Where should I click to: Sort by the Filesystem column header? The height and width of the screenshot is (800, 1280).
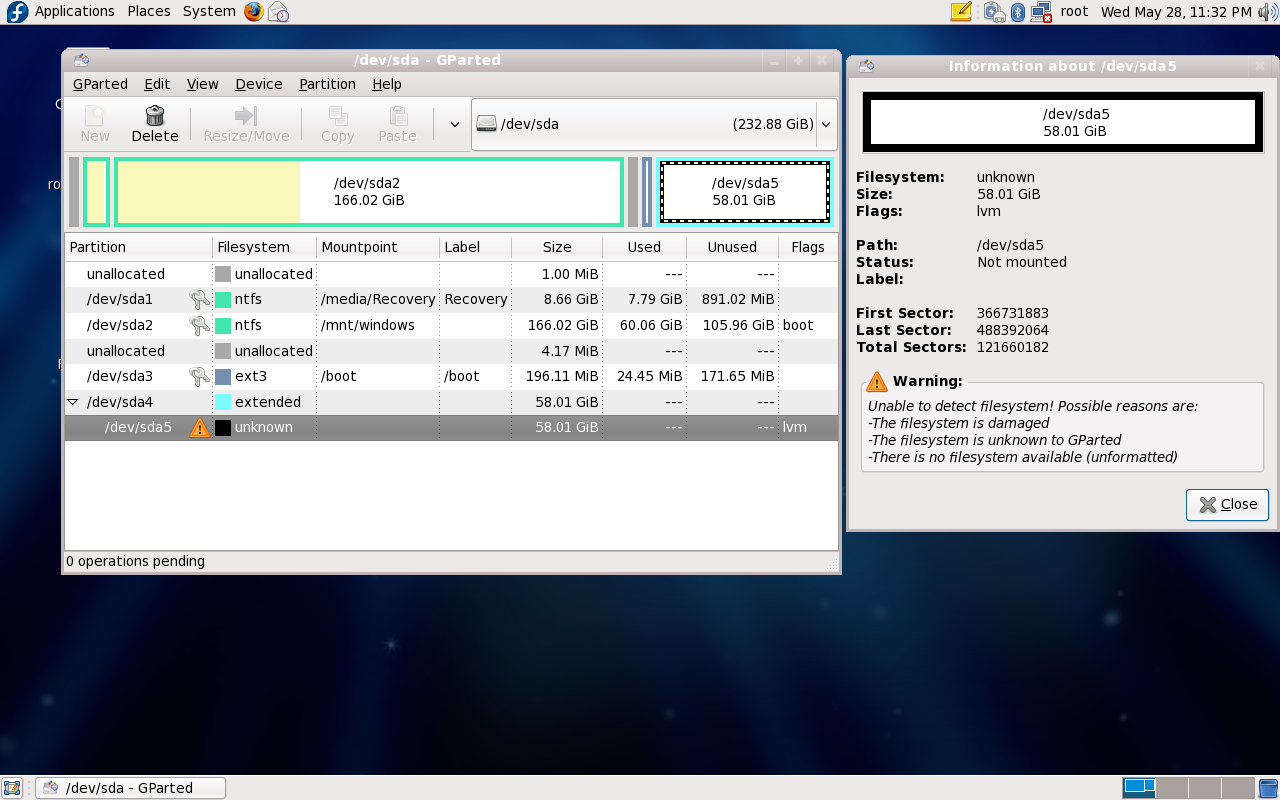click(x=265, y=247)
